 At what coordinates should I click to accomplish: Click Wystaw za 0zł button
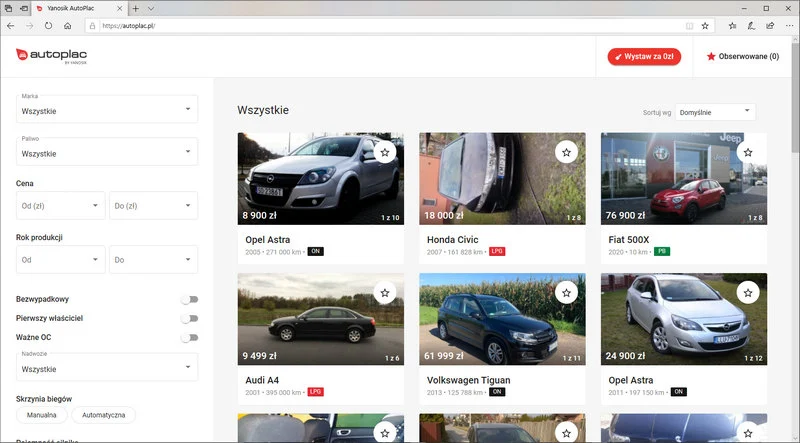tap(644, 57)
